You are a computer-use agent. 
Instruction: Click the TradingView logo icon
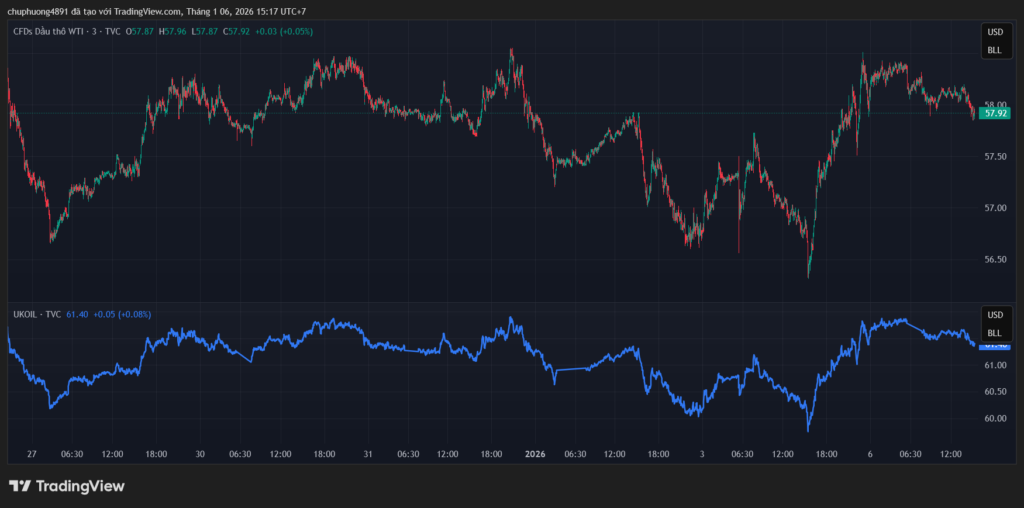click(20, 486)
